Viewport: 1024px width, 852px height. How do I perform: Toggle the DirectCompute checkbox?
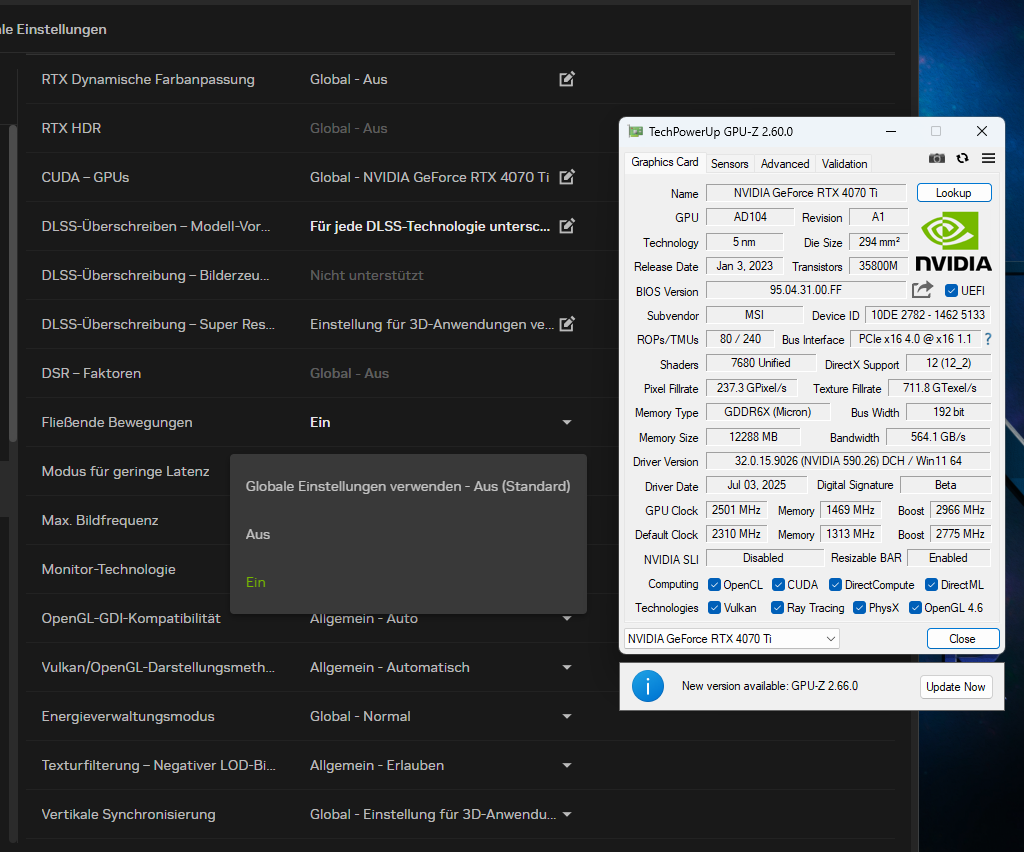[x=835, y=584]
